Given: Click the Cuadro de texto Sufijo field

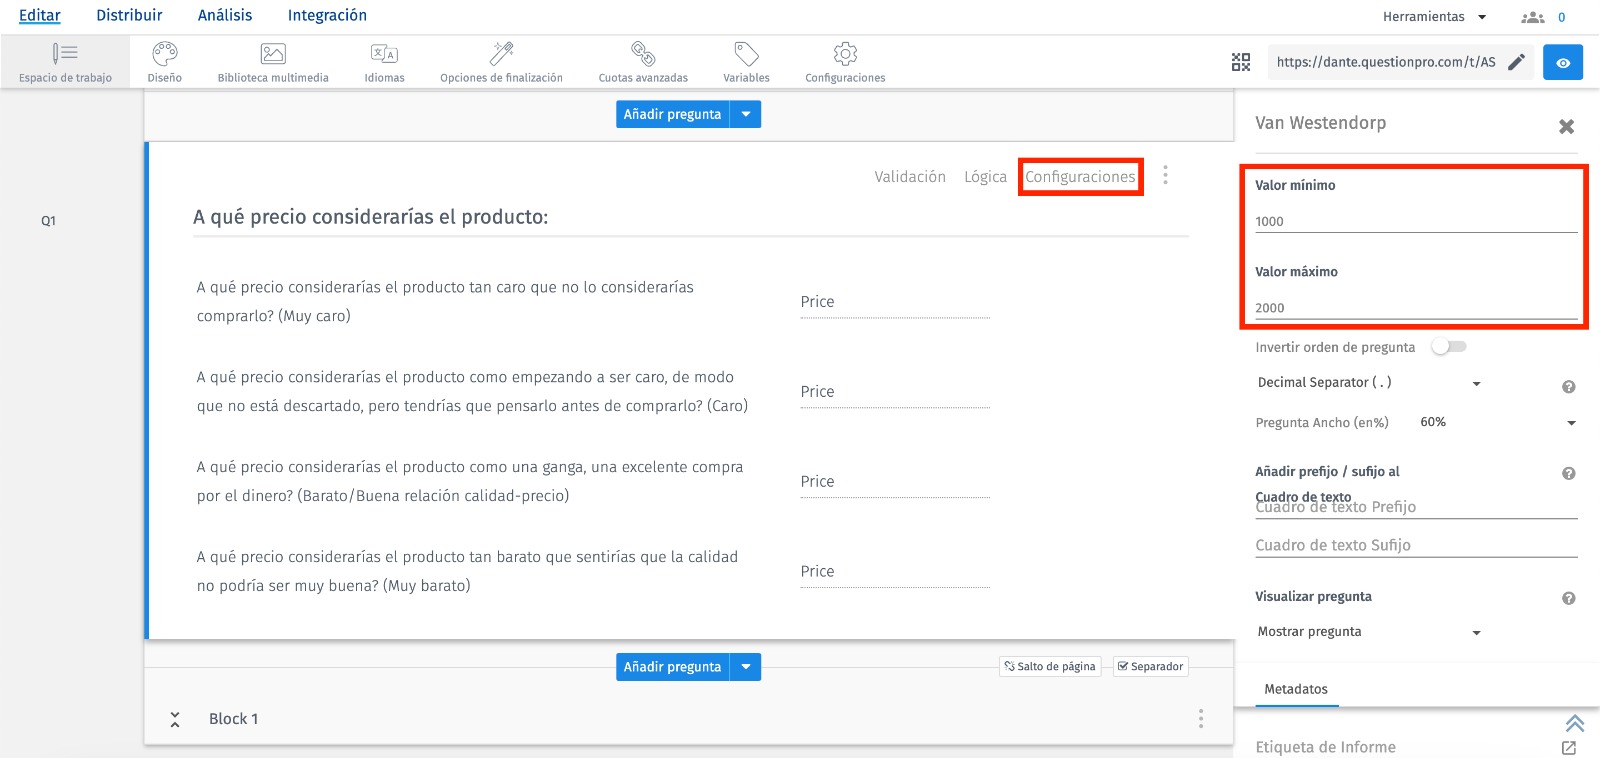Looking at the screenshot, I should tap(1416, 545).
